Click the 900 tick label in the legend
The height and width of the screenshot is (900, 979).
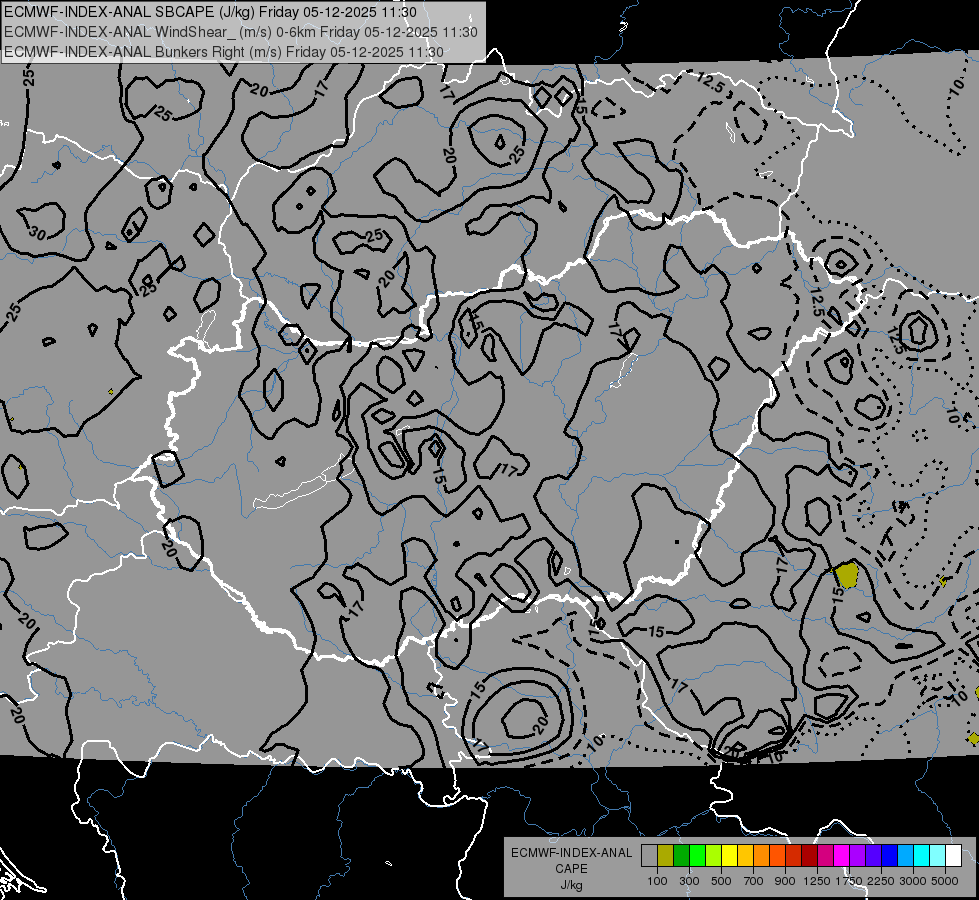785,881
